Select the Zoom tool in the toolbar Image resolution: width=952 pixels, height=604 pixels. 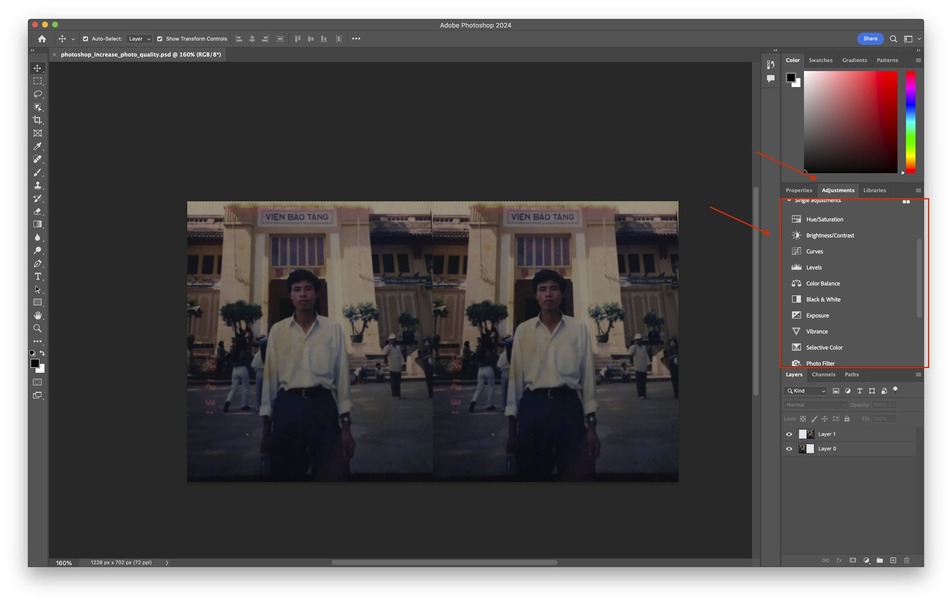[38, 328]
